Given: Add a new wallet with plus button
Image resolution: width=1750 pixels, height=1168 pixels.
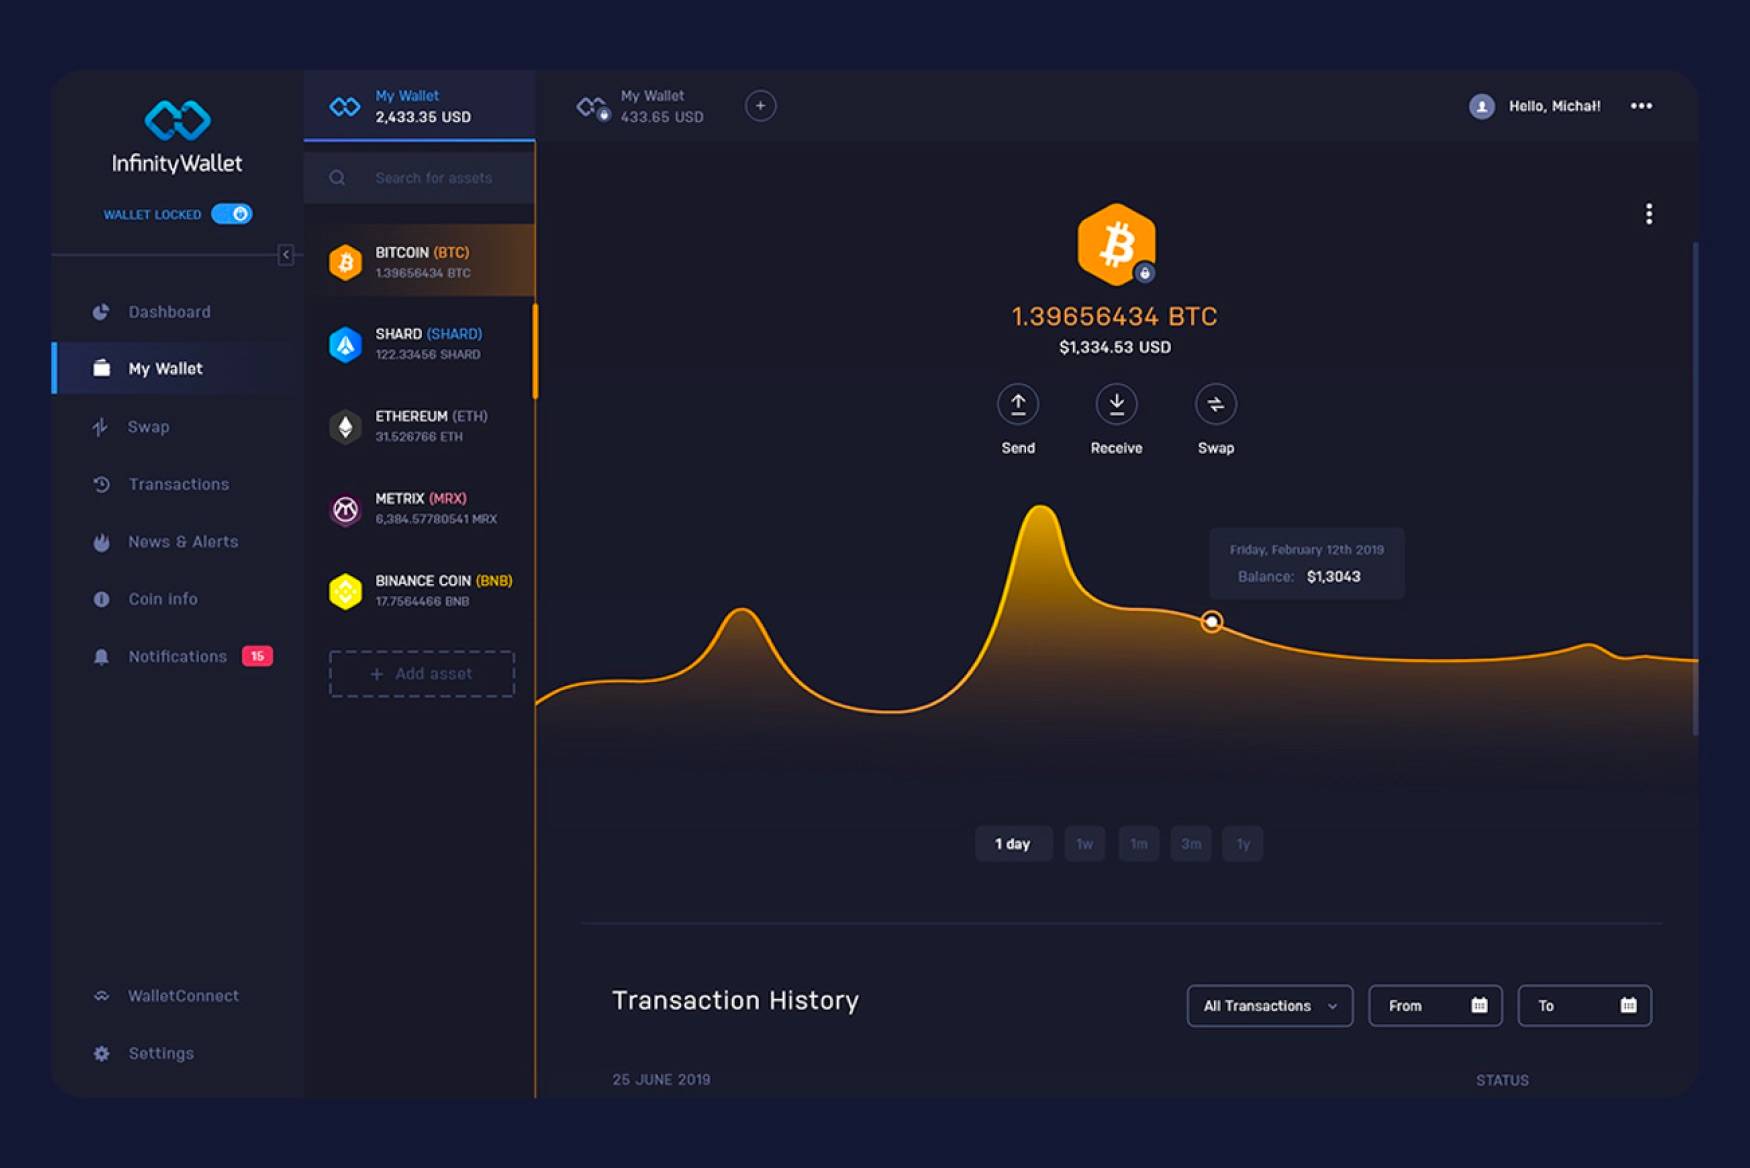Looking at the screenshot, I should pyautogui.click(x=760, y=106).
